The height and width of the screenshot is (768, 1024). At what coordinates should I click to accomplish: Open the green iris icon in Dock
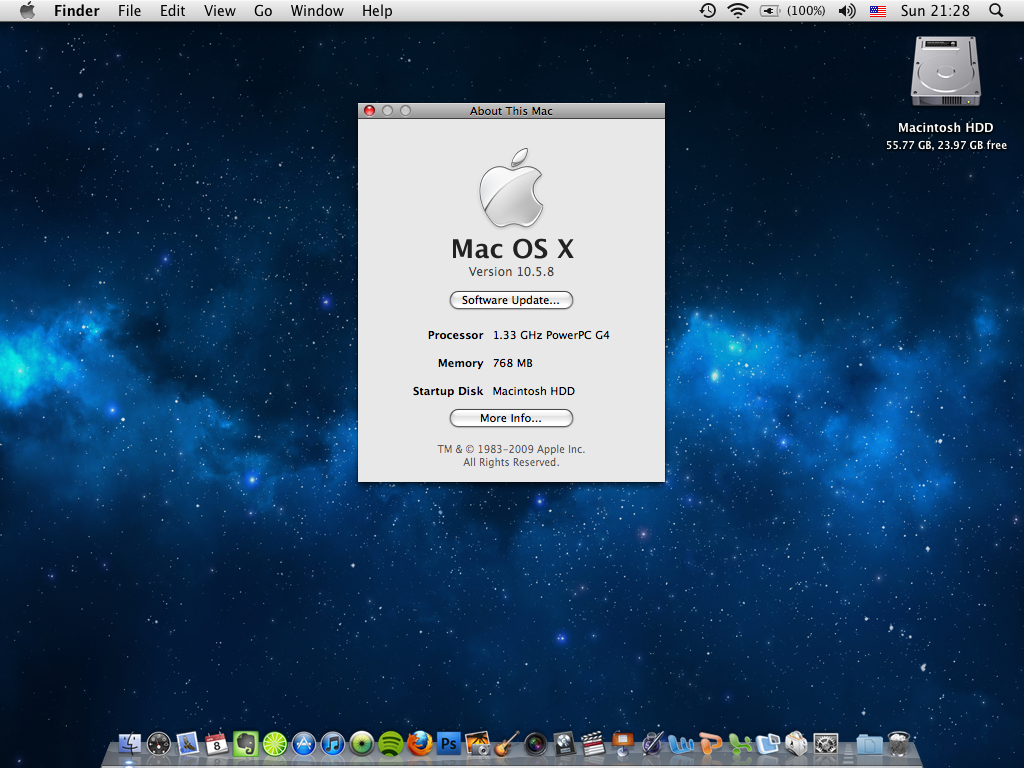coord(362,743)
